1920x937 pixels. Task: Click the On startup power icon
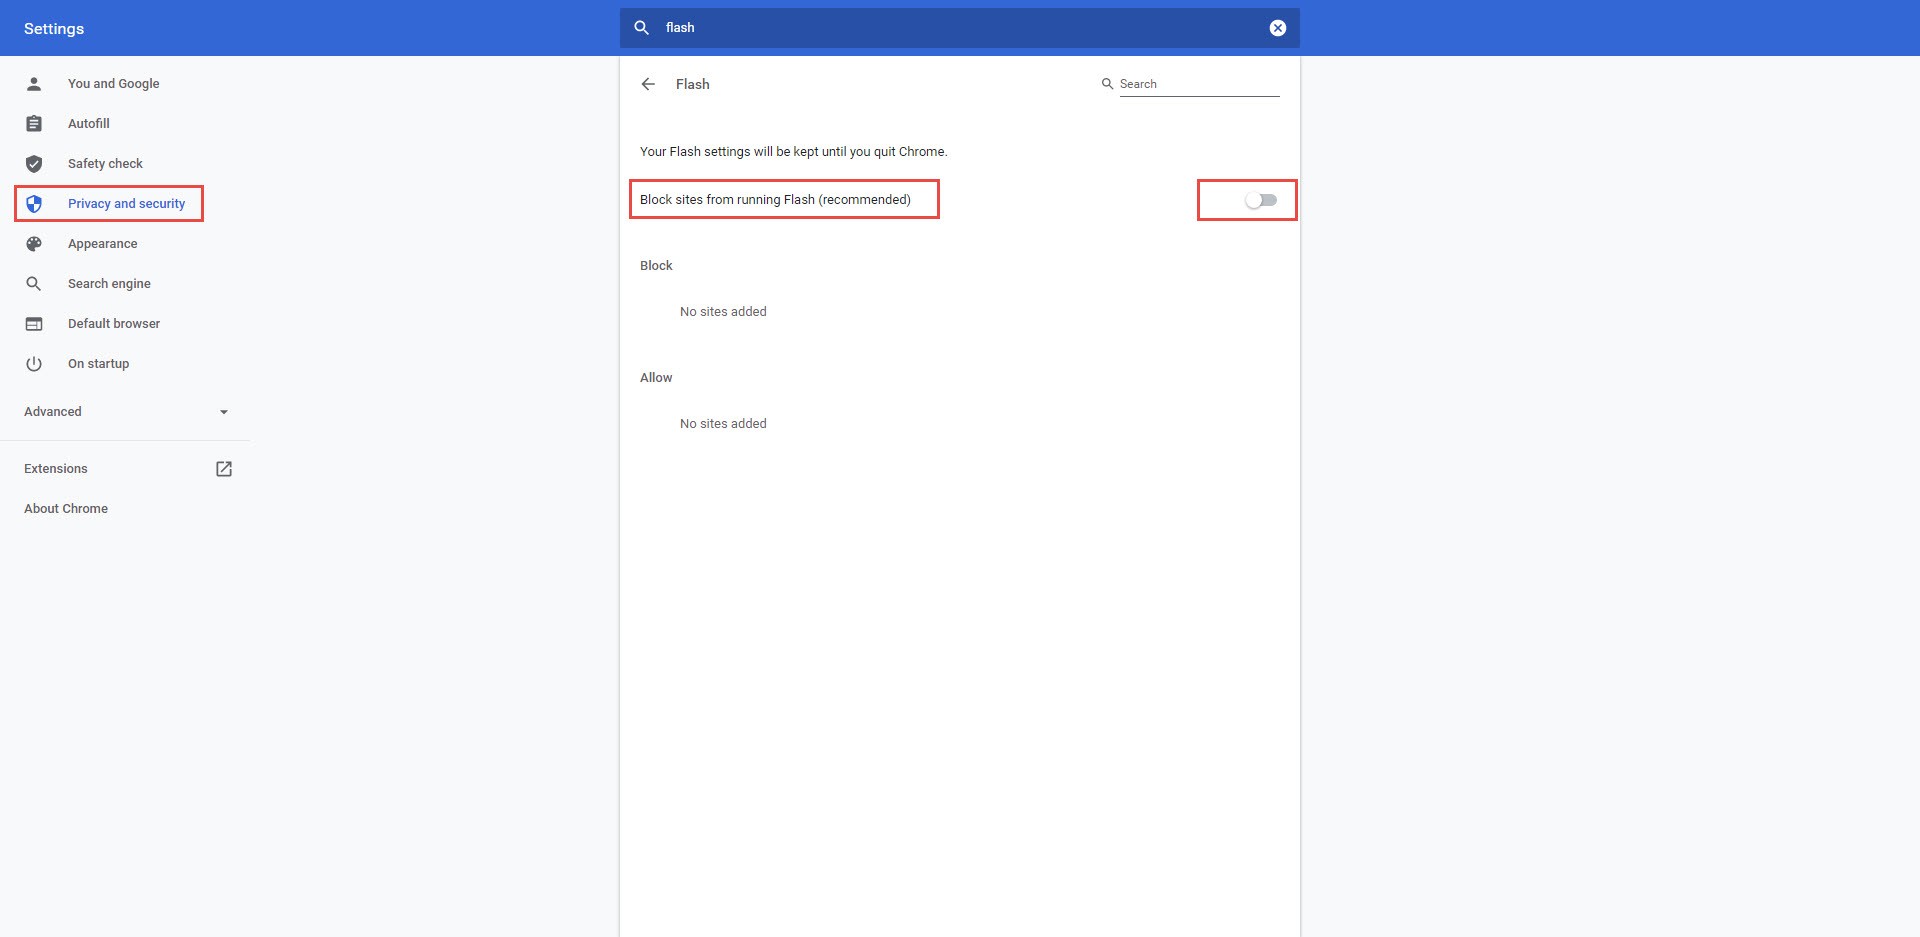(x=34, y=364)
